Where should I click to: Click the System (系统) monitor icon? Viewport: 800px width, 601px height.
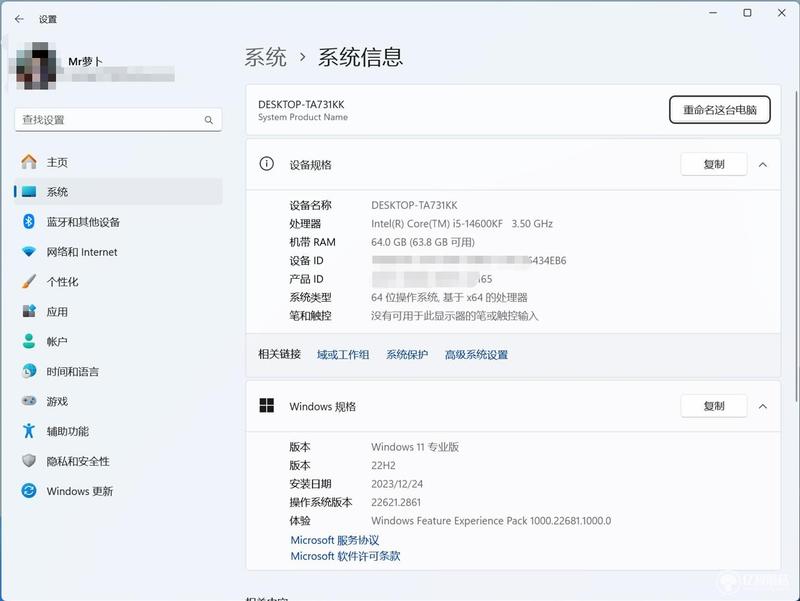(29, 191)
